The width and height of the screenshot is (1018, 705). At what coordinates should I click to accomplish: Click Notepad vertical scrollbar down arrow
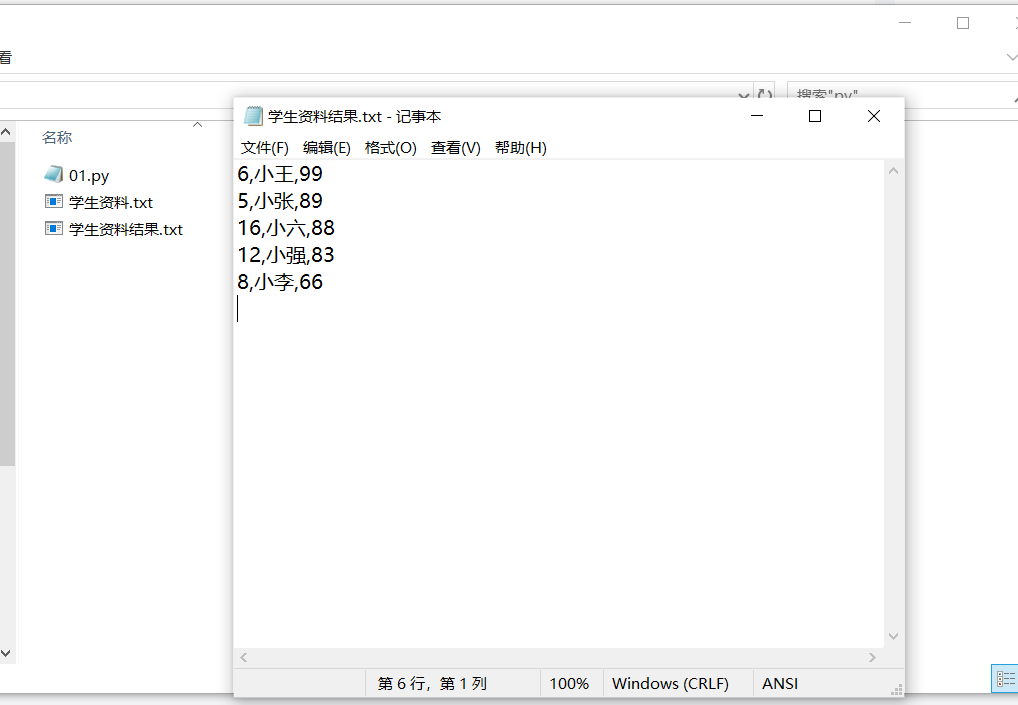point(893,636)
